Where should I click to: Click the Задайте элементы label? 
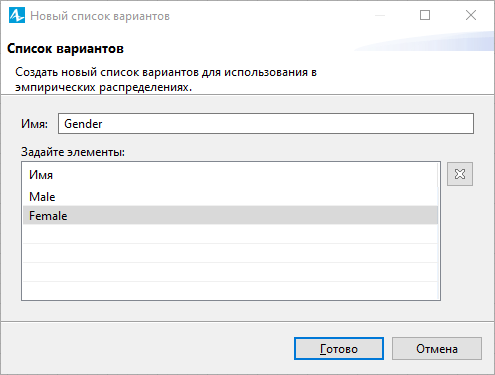[x=73, y=152]
